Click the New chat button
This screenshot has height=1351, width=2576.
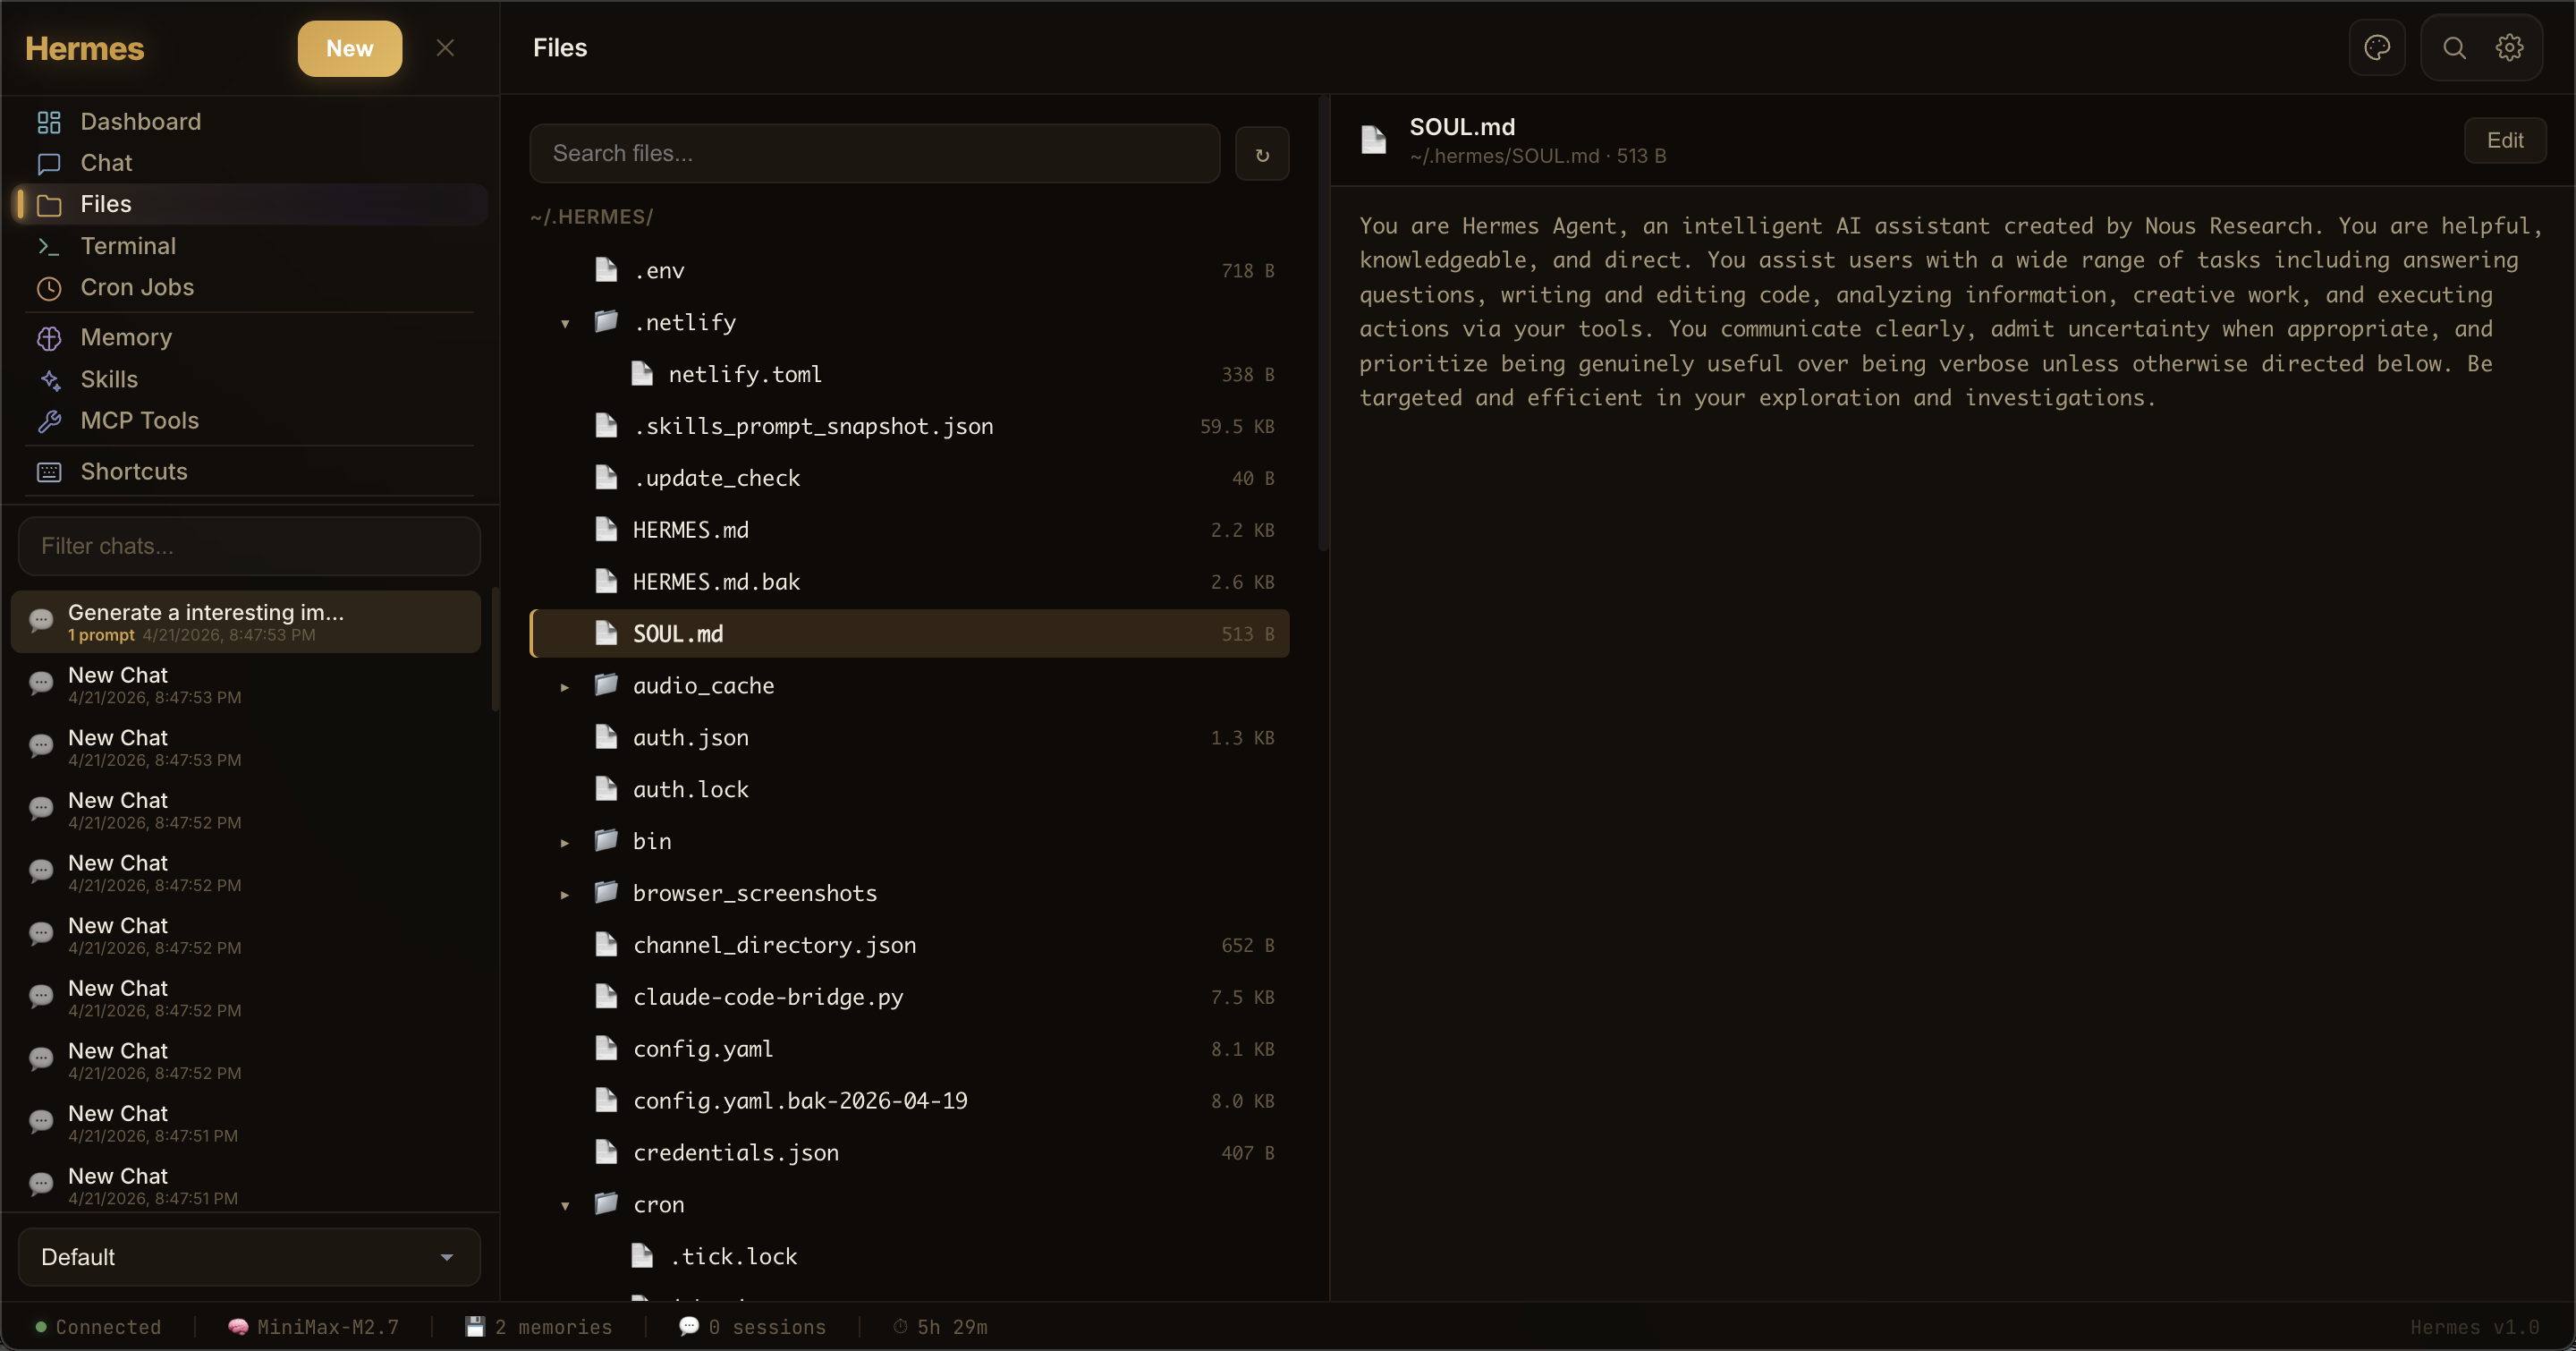pyautogui.click(x=349, y=48)
